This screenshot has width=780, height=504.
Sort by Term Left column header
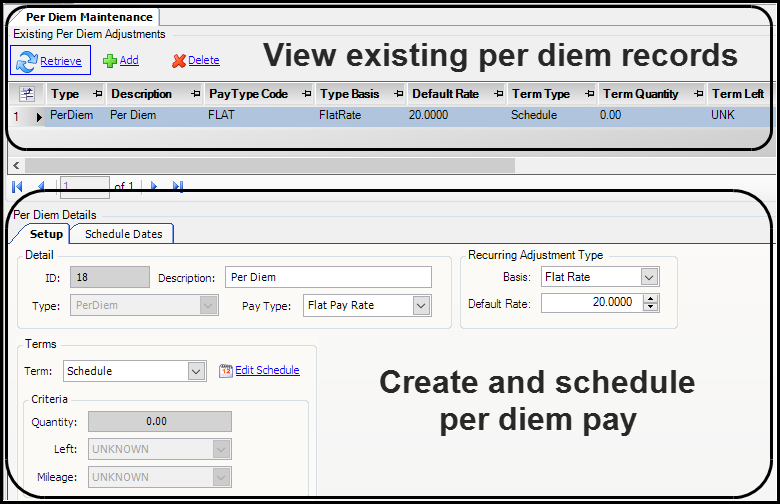738,94
